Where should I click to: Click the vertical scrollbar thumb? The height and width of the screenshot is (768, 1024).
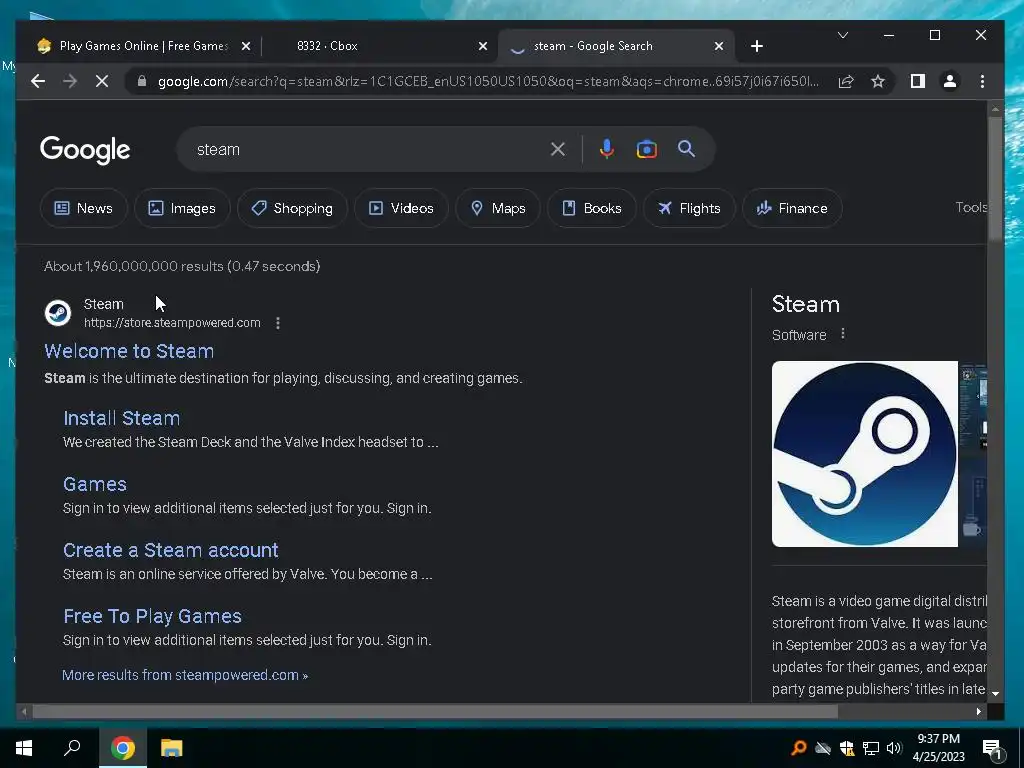coord(995,178)
